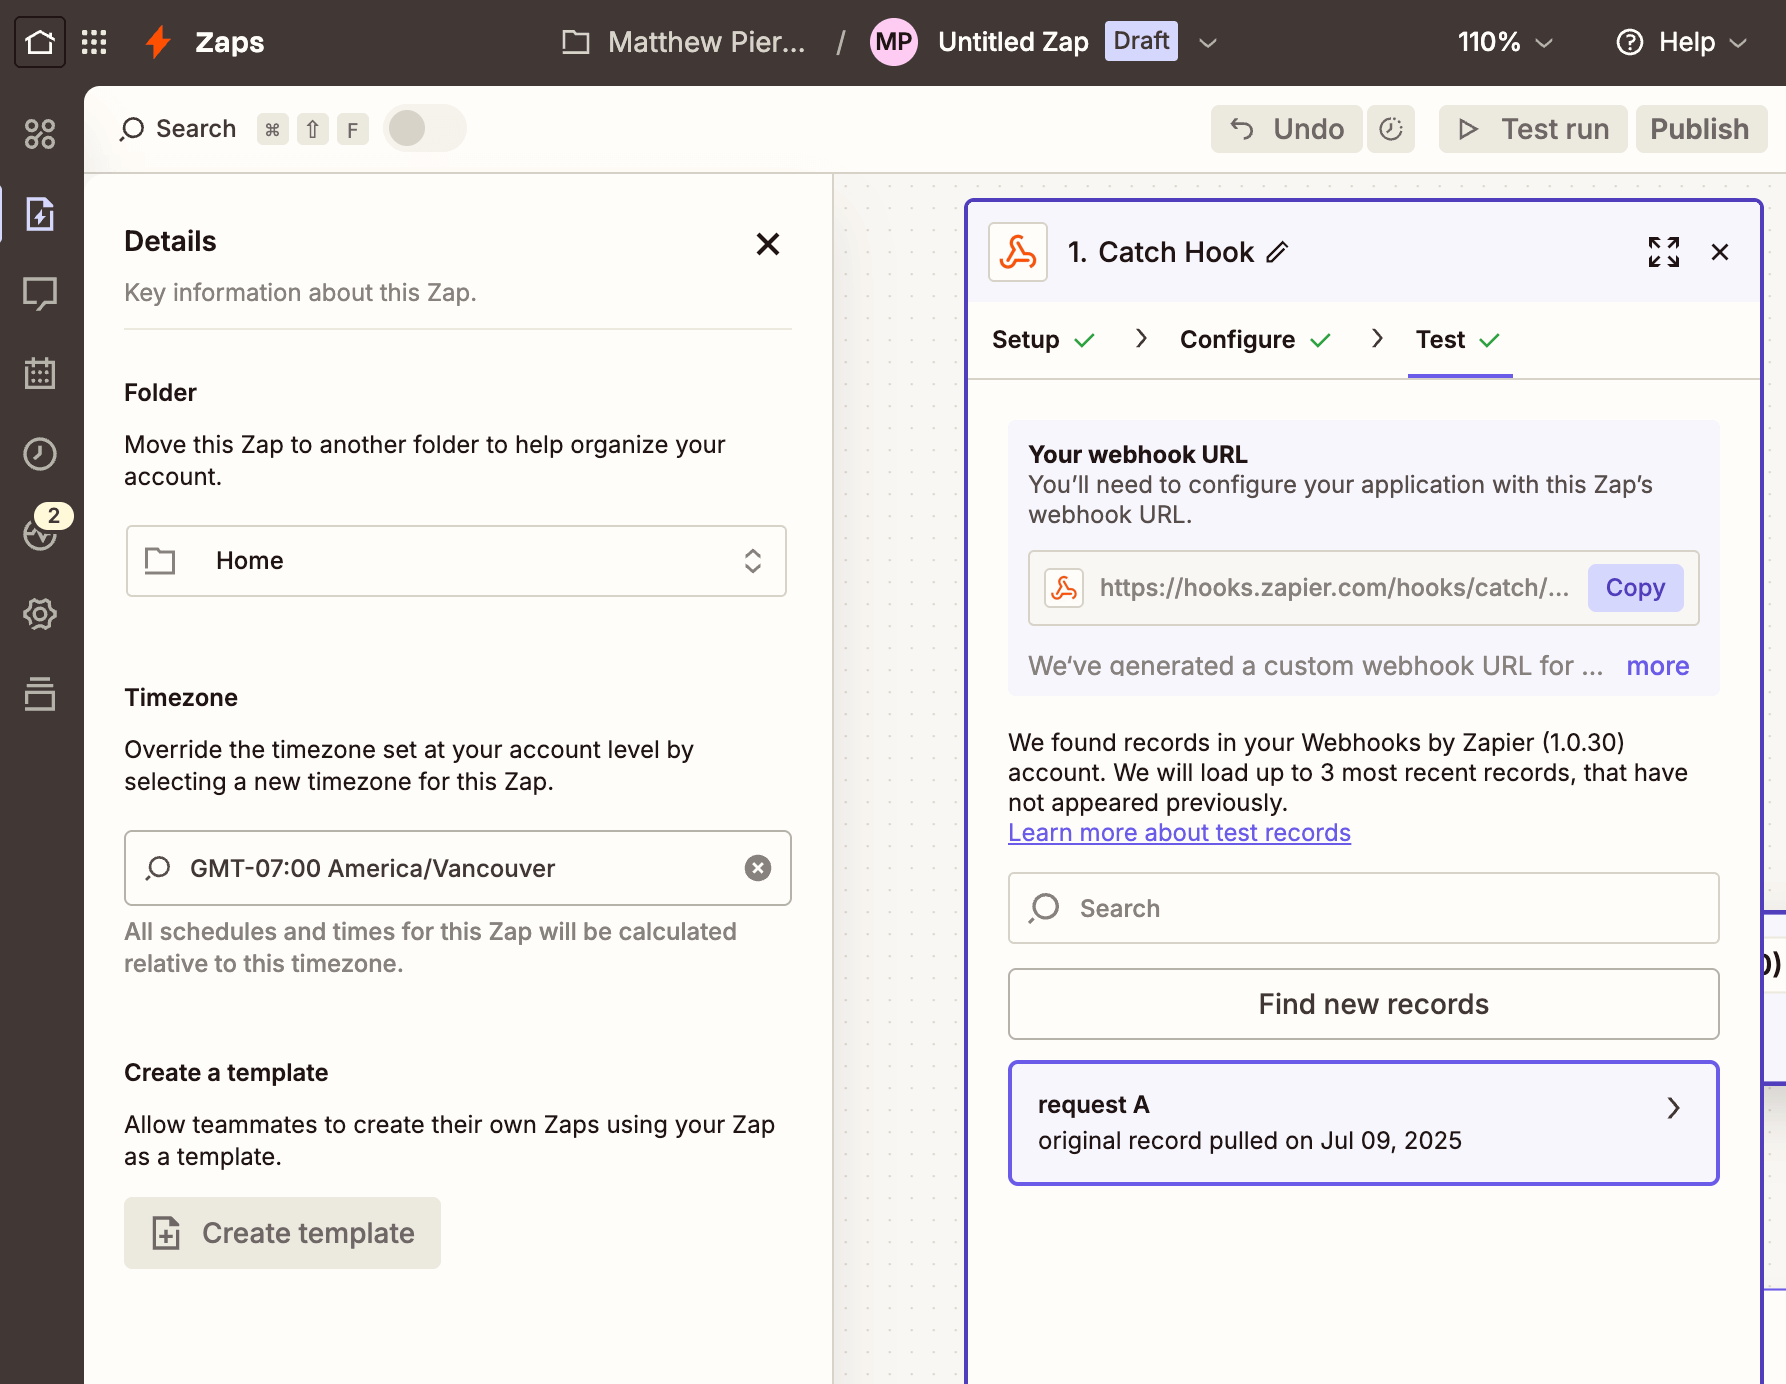
Task: Open the Matthew Pier... folder breadcrumb
Action: point(684,42)
